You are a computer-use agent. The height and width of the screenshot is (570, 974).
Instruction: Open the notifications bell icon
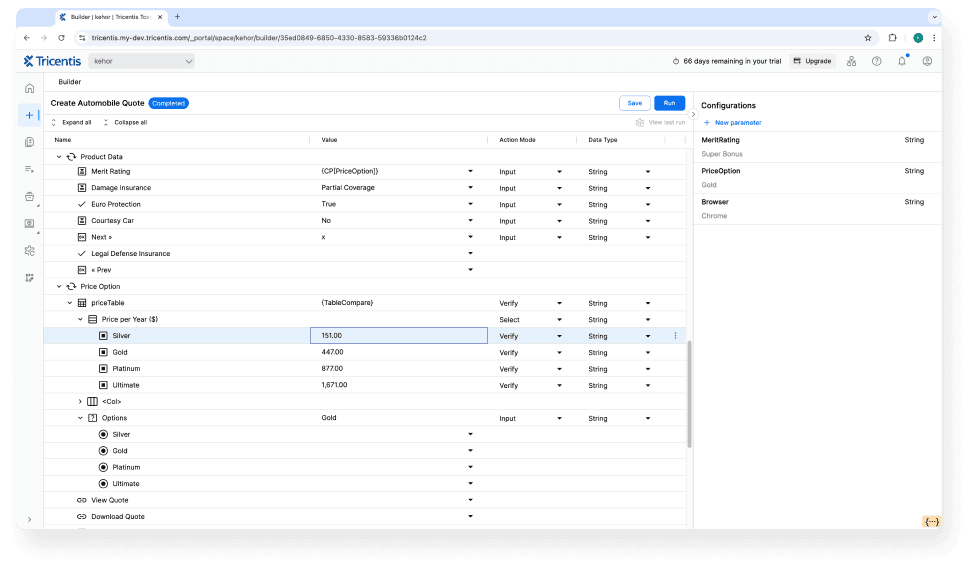[902, 61]
